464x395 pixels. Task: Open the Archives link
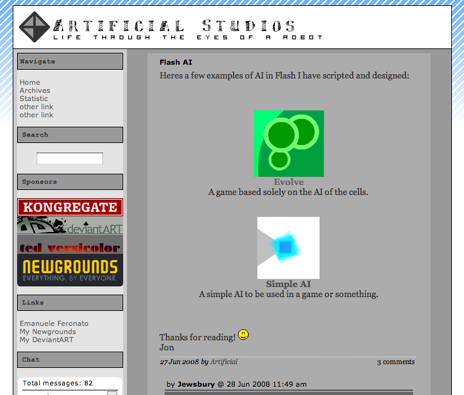35,91
